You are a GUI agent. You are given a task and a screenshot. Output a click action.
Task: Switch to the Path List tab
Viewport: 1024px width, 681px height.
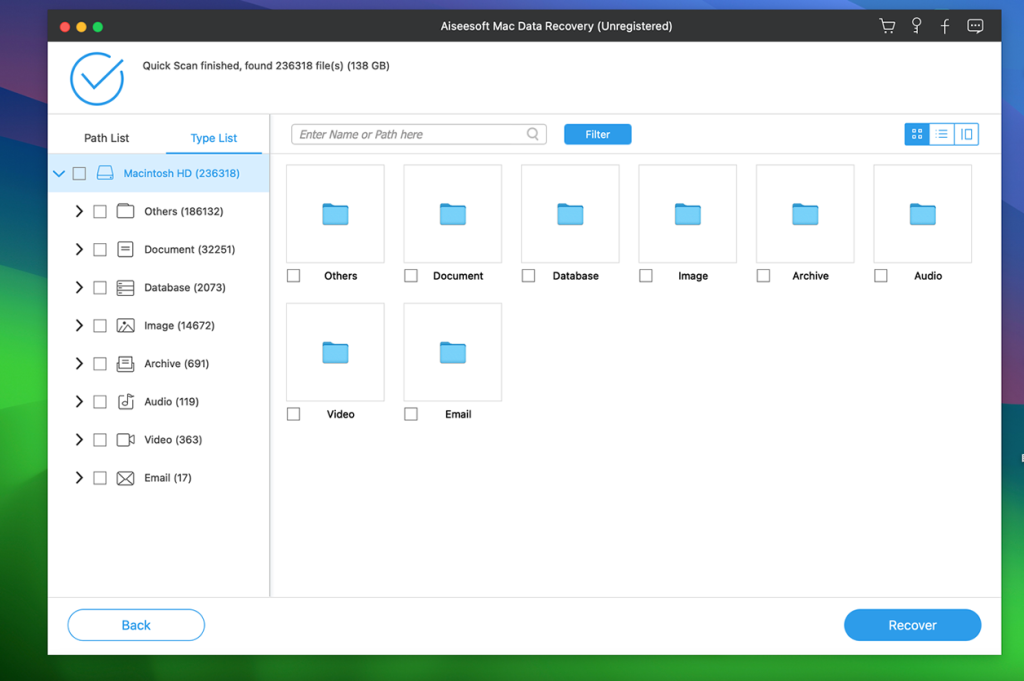(107, 137)
